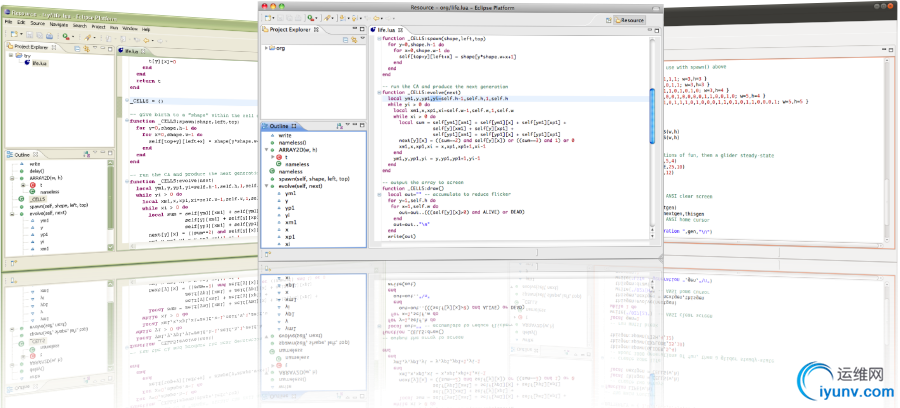The width and height of the screenshot is (900, 408).
Task: Collapse the 'try' project folder in the left window
Action: point(11,55)
